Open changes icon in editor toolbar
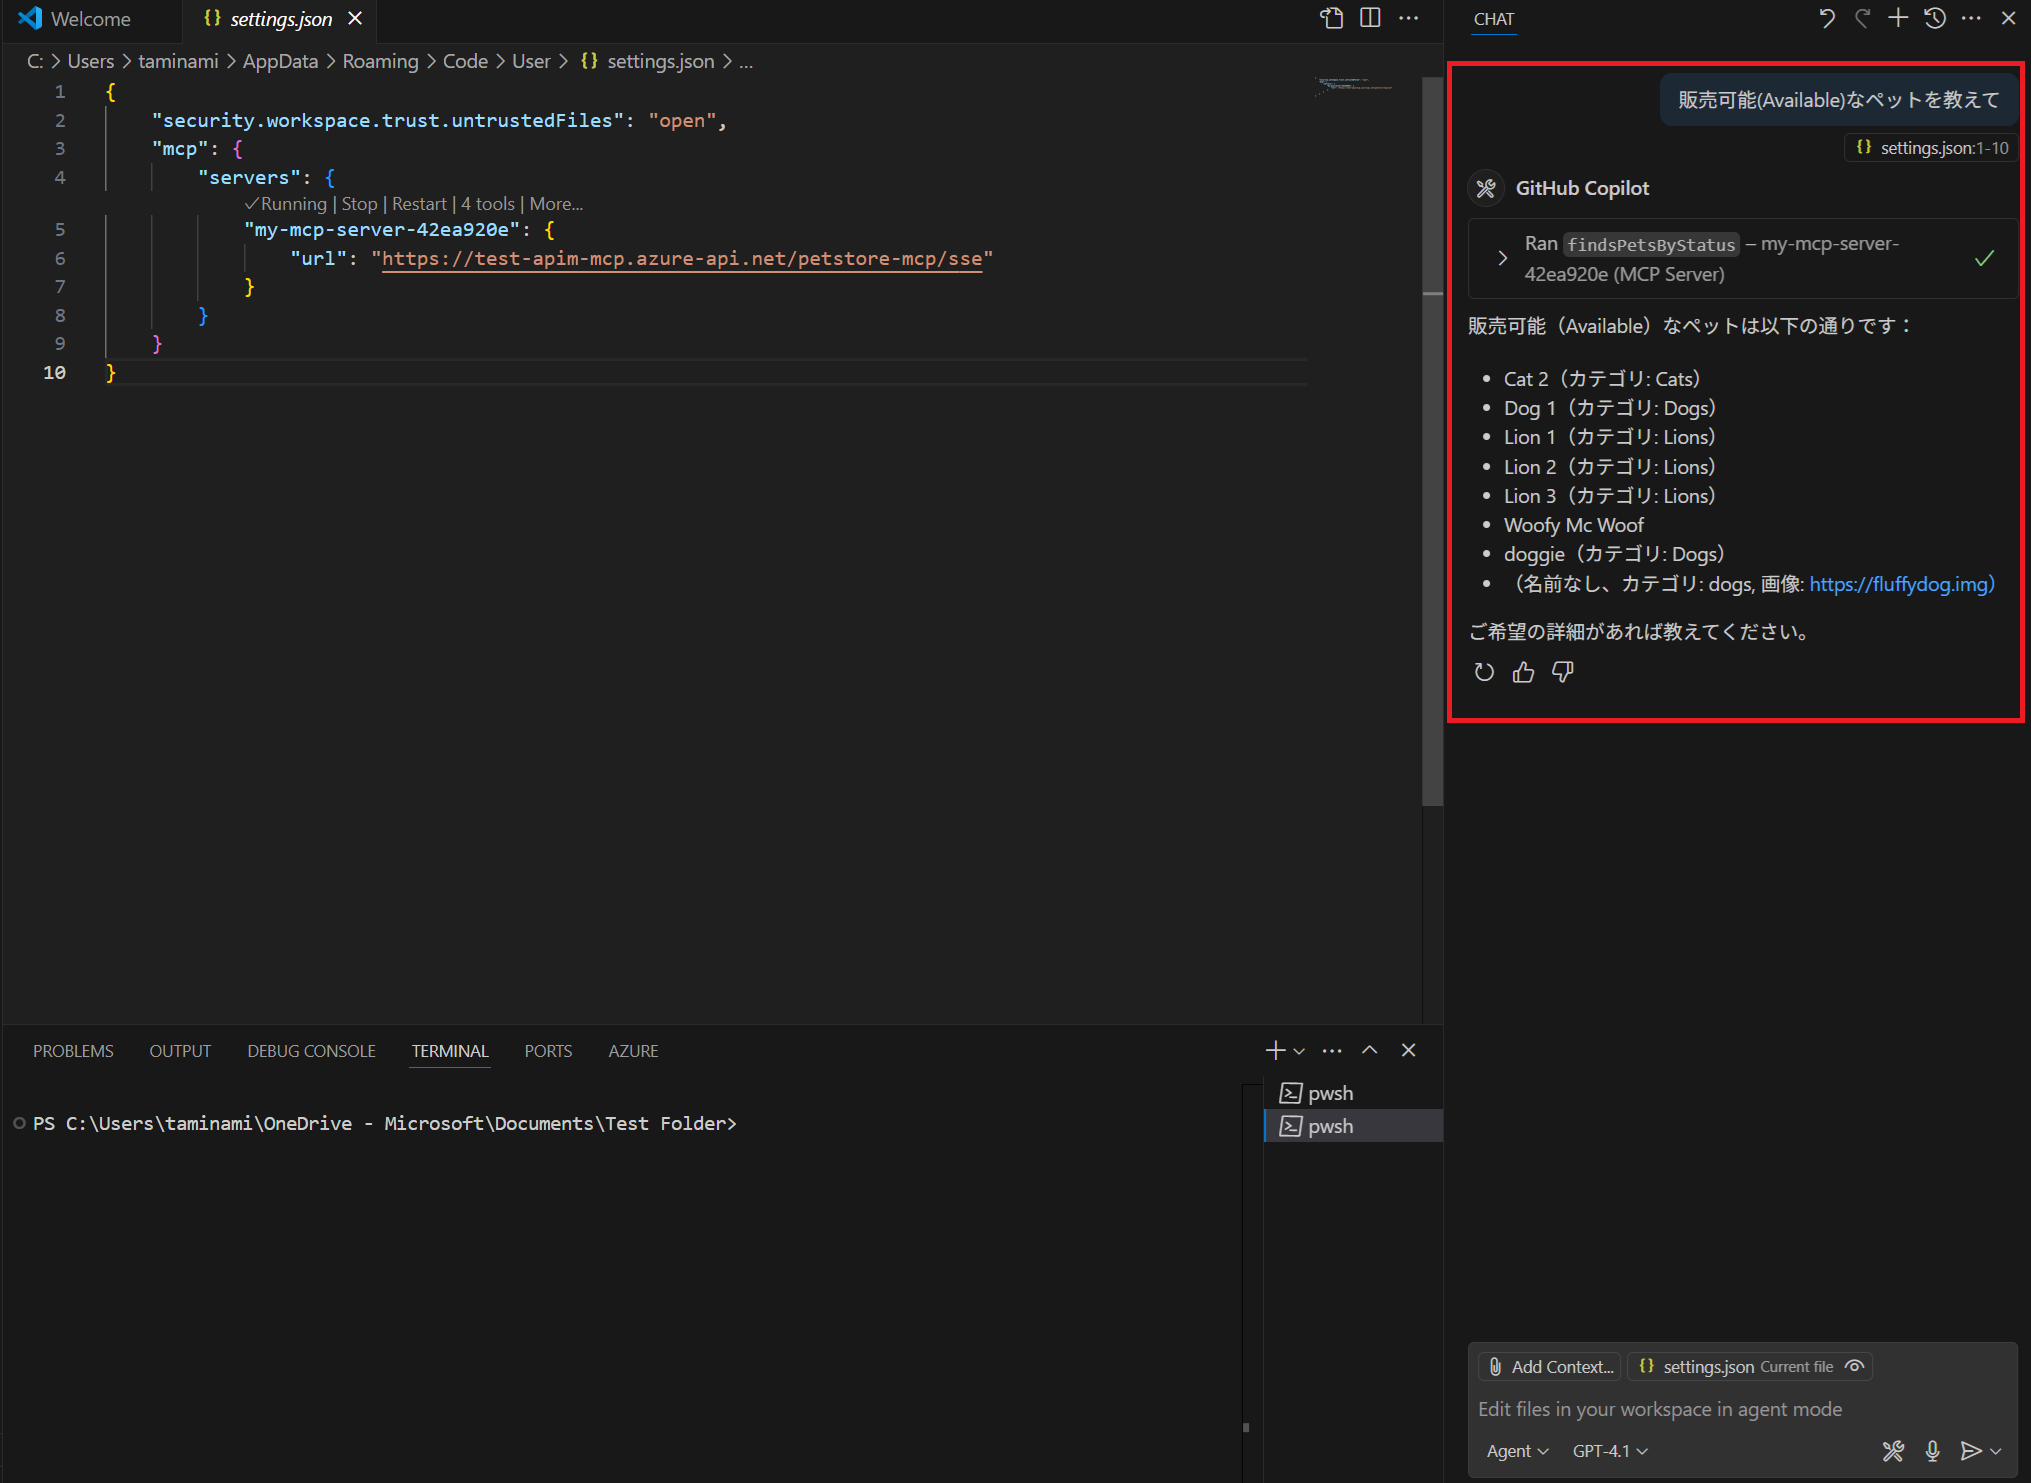2031x1483 pixels. pos(1331,18)
